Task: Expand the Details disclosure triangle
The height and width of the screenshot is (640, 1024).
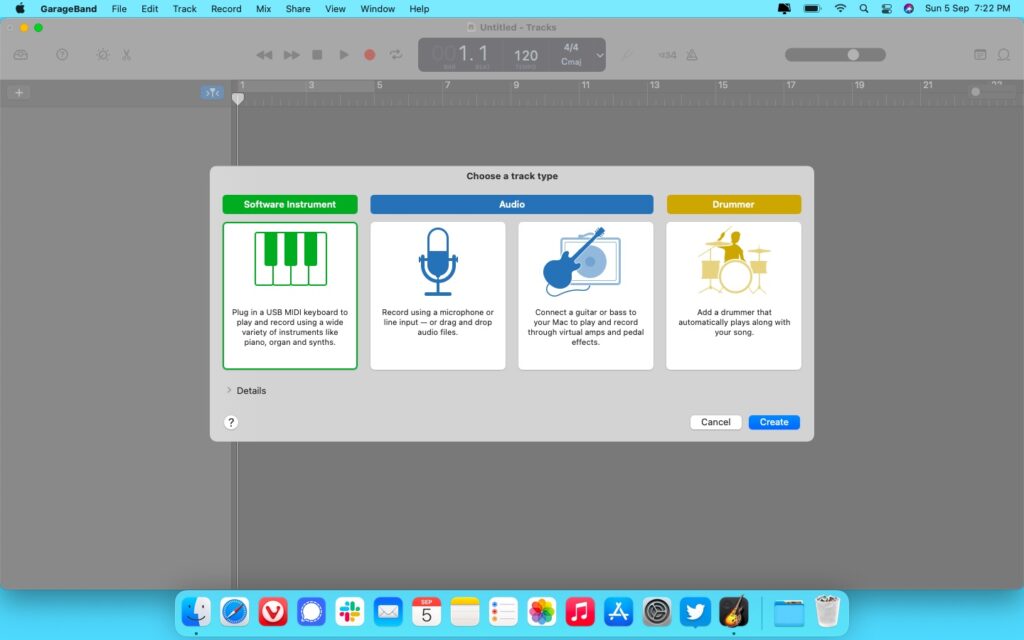Action: click(x=229, y=390)
